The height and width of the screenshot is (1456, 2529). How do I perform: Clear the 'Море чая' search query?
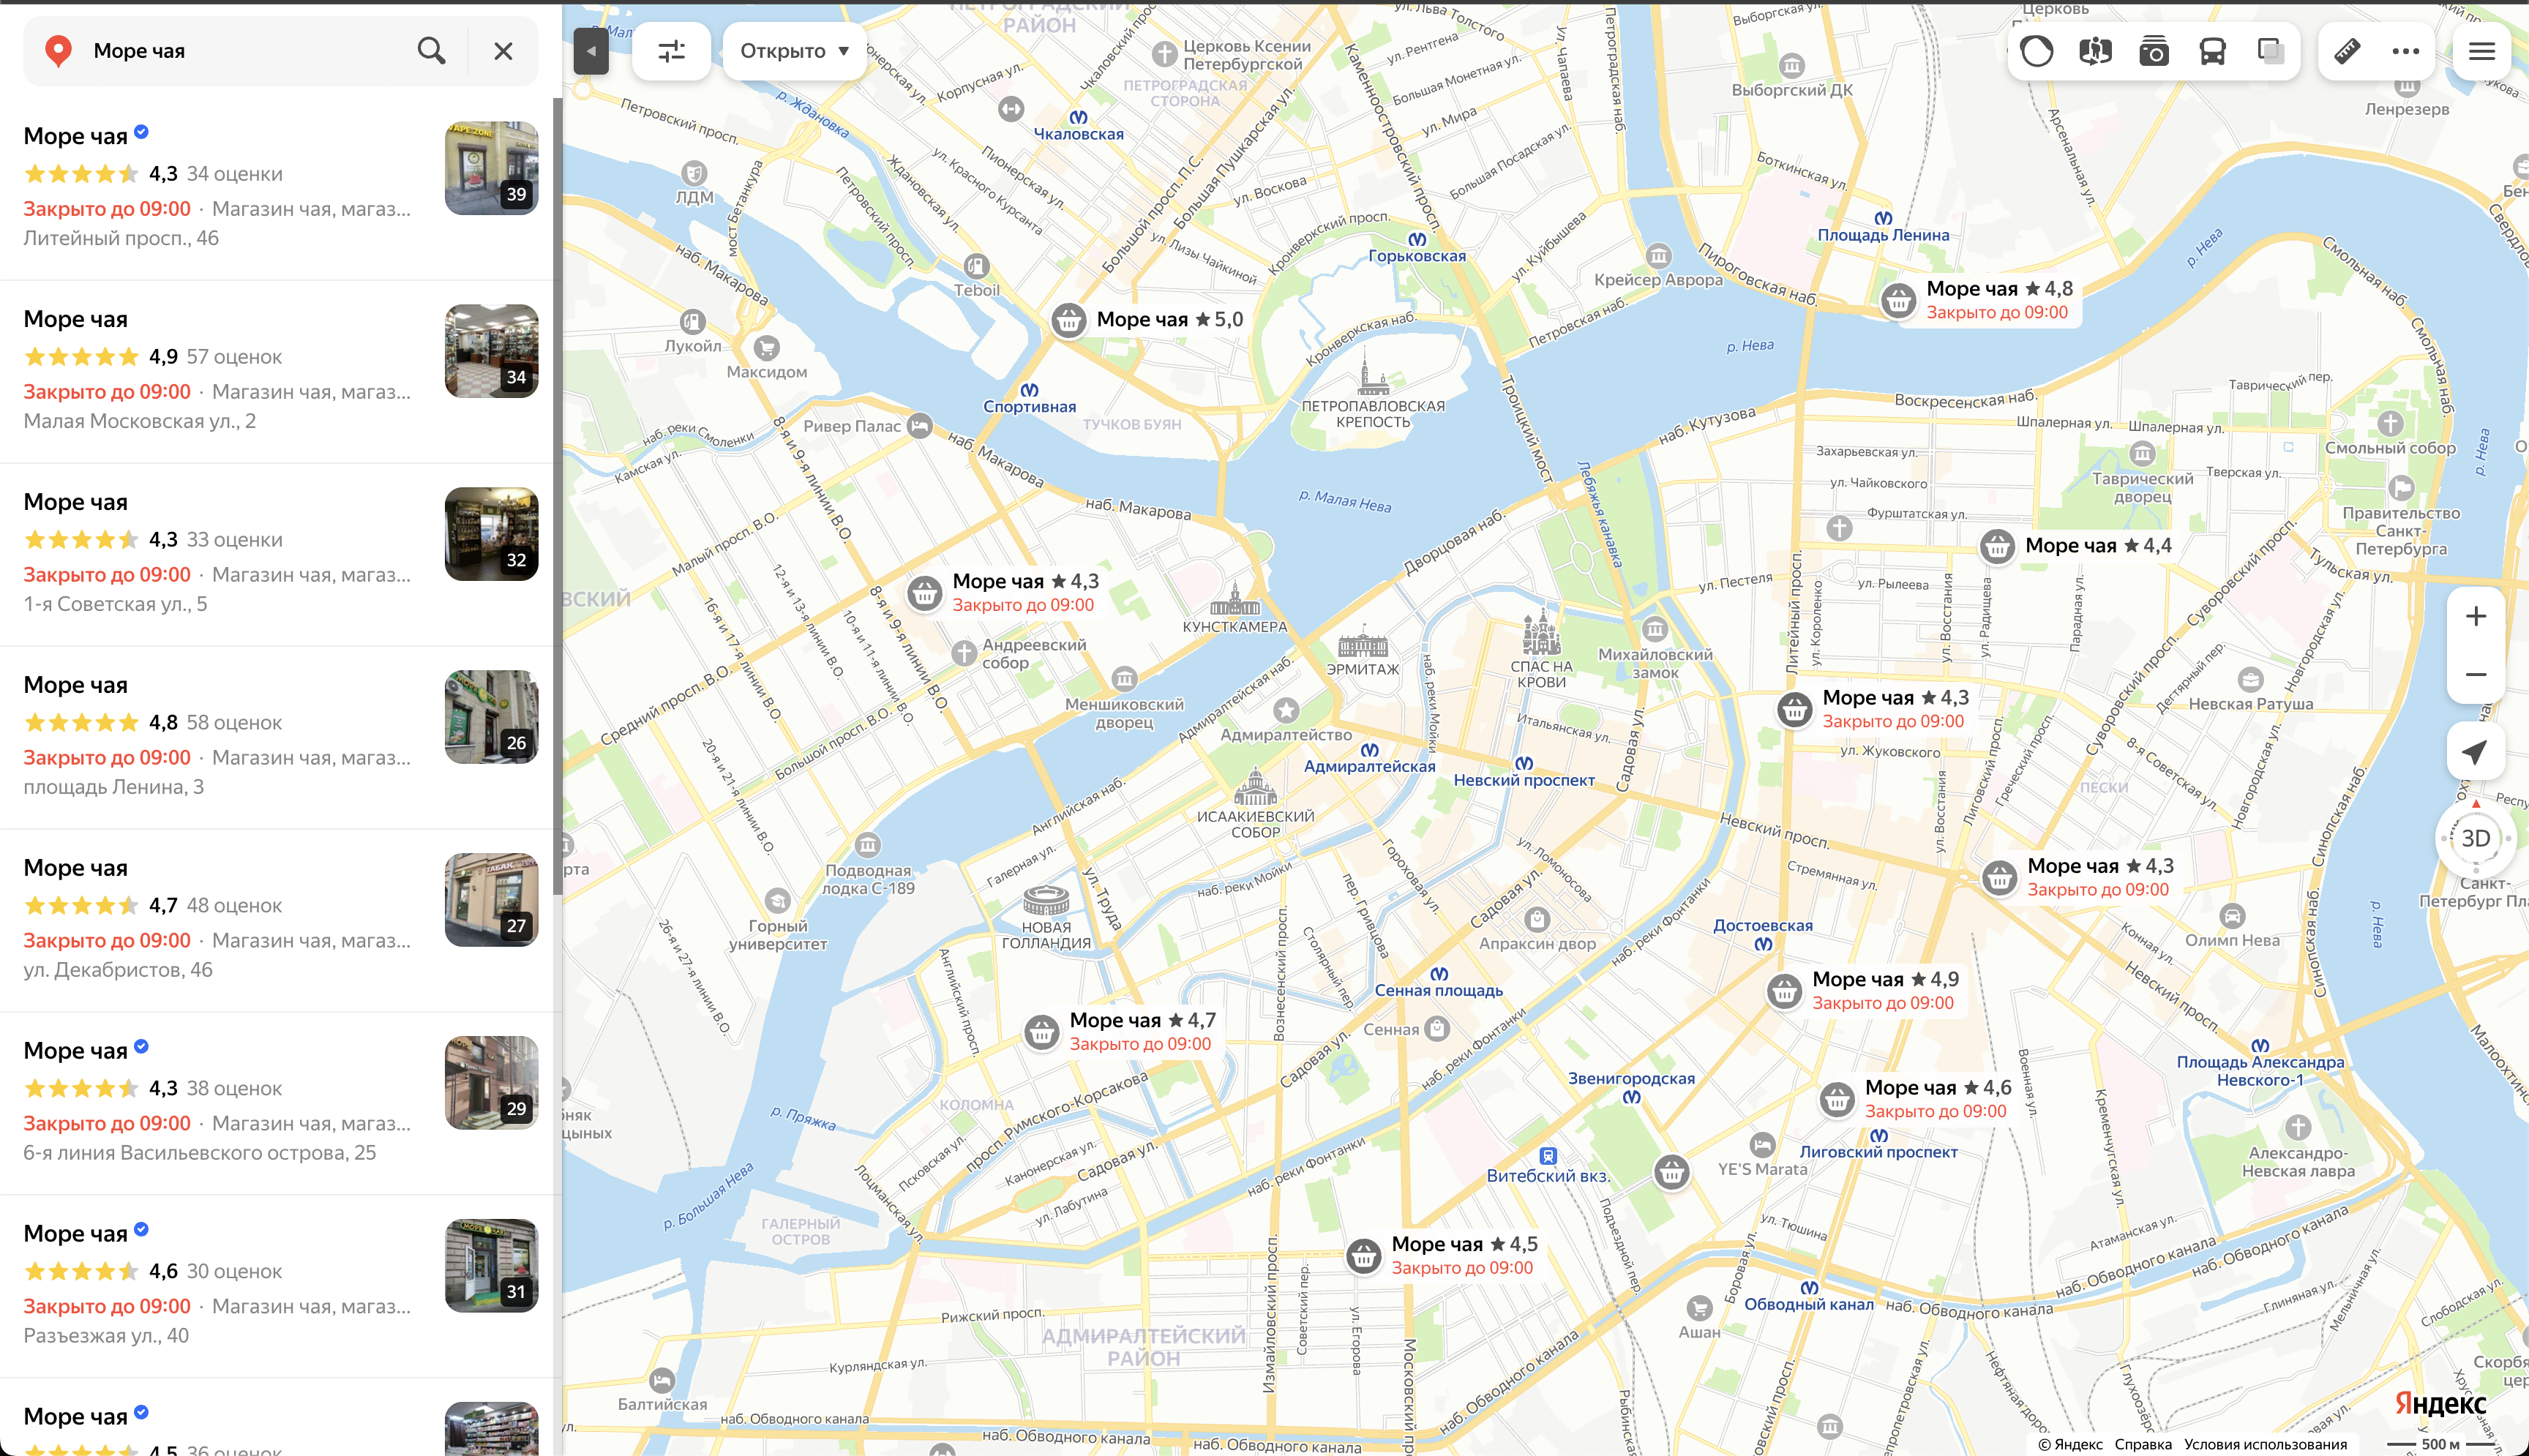click(x=503, y=51)
